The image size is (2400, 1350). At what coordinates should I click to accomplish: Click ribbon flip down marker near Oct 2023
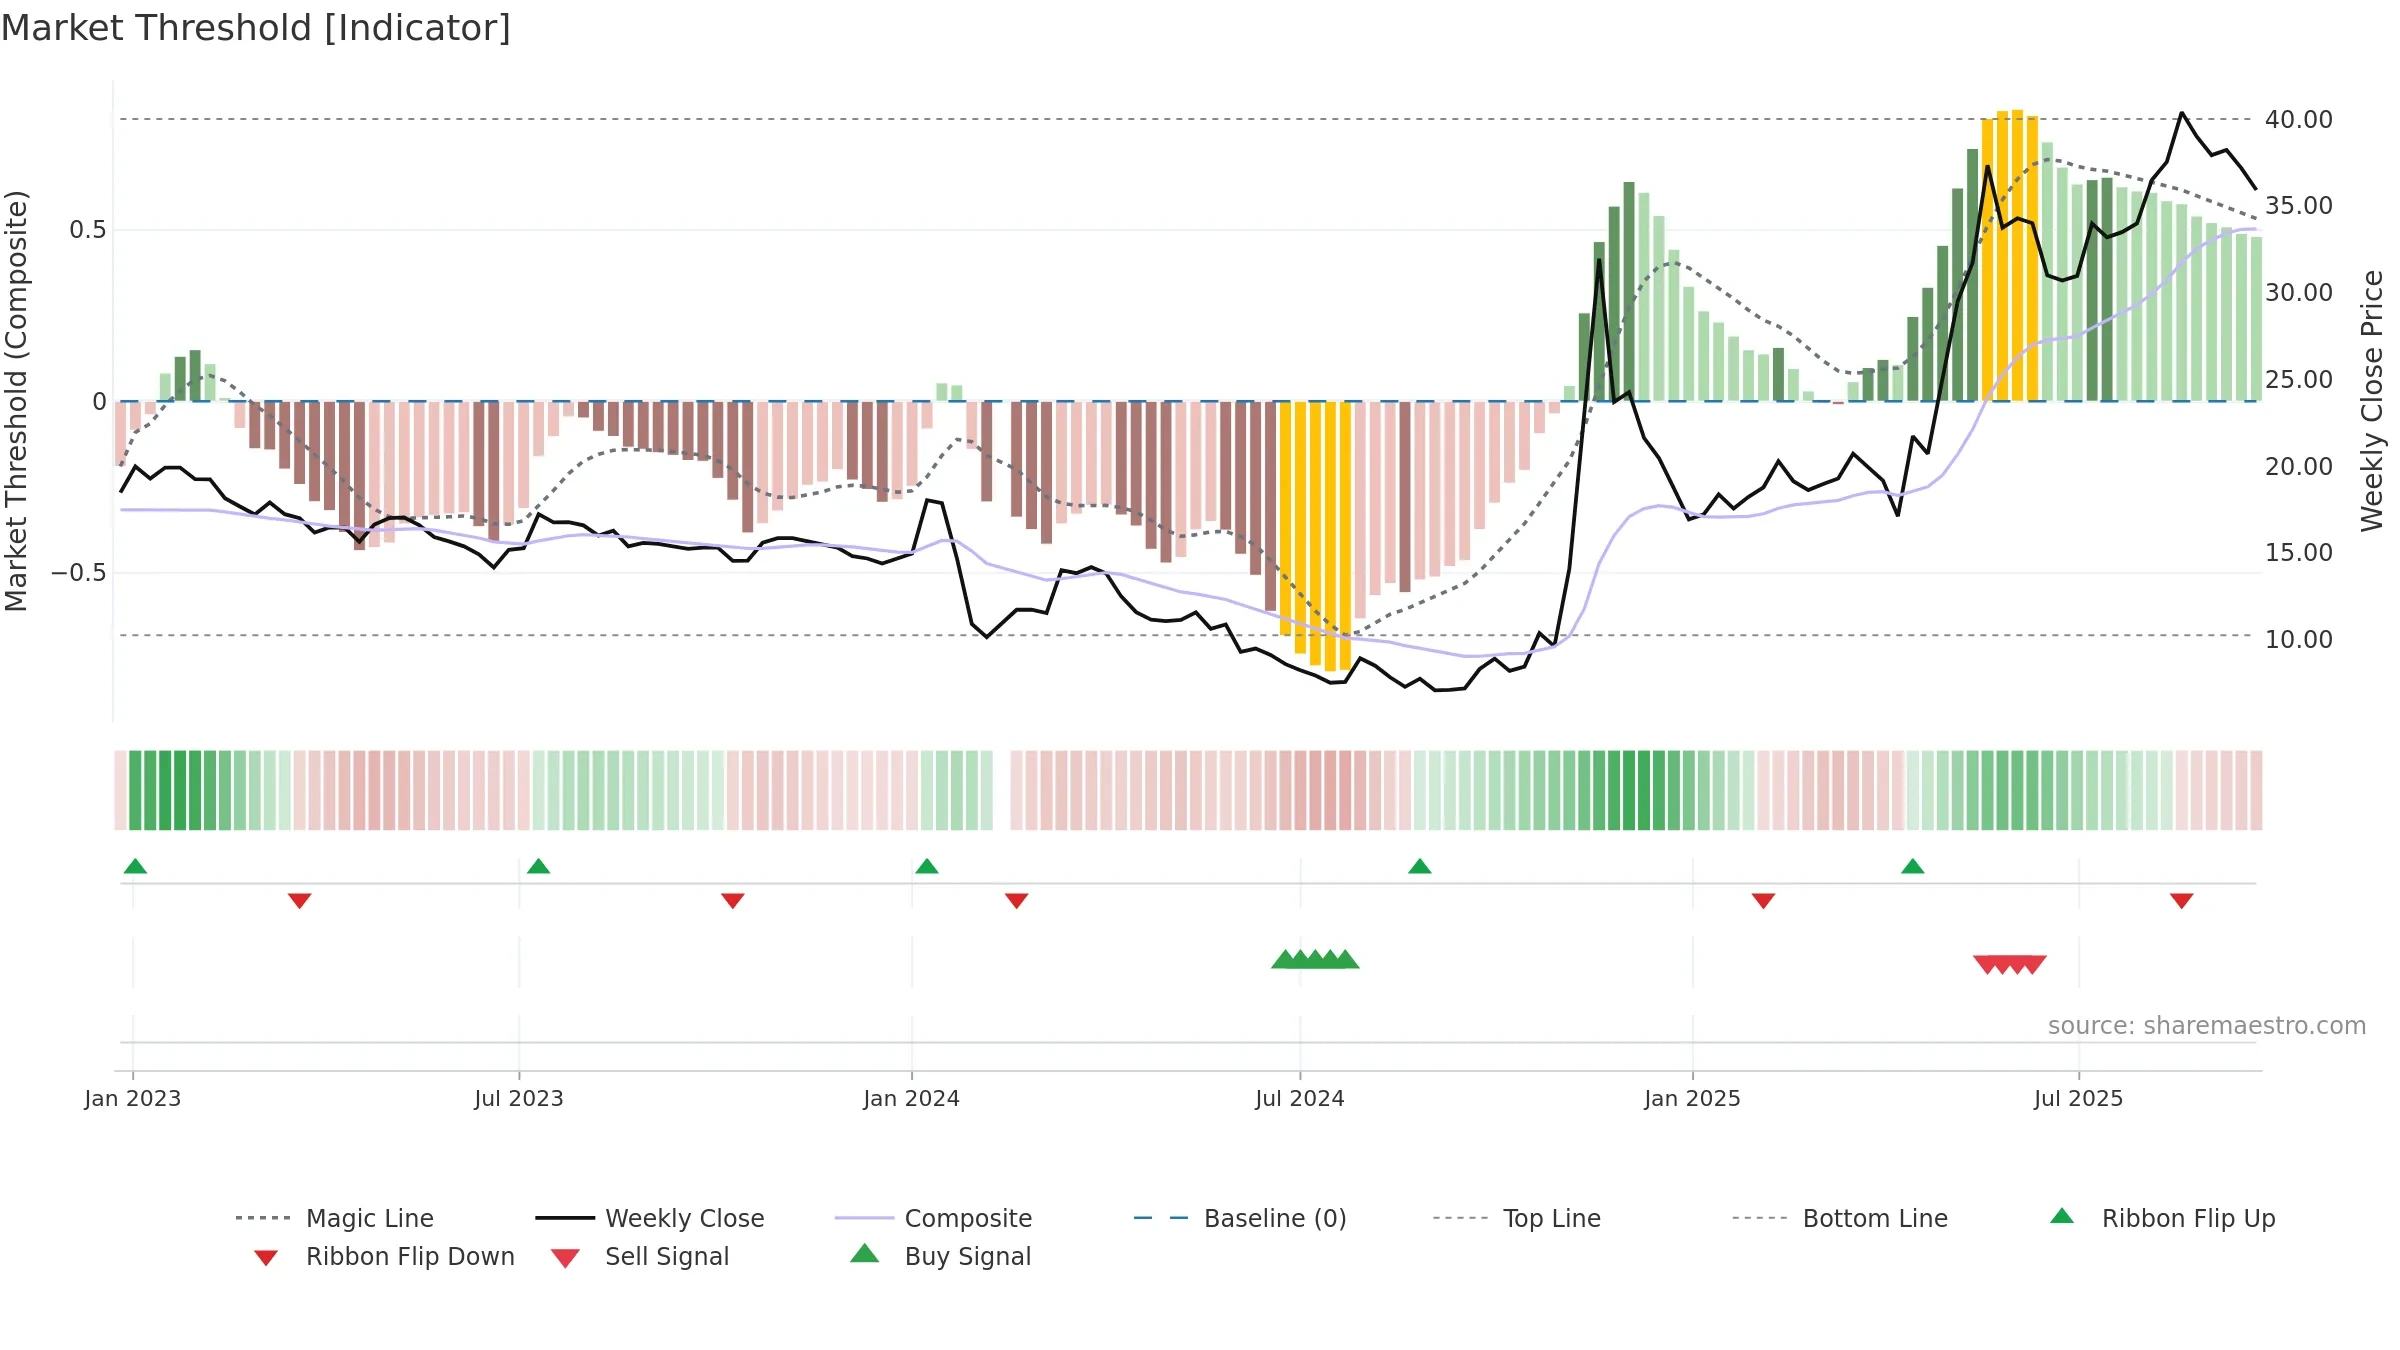[x=732, y=901]
